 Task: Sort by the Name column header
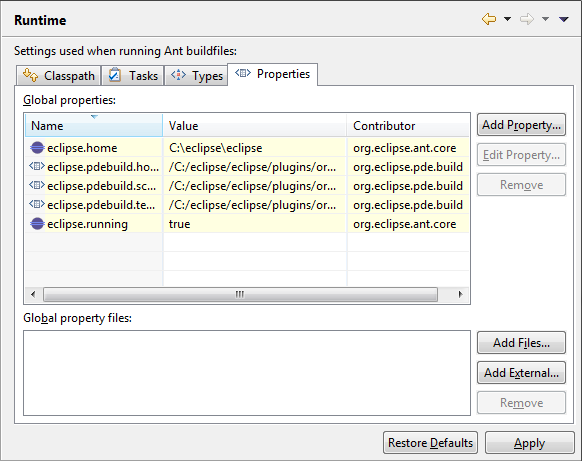[x=94, y=125]
